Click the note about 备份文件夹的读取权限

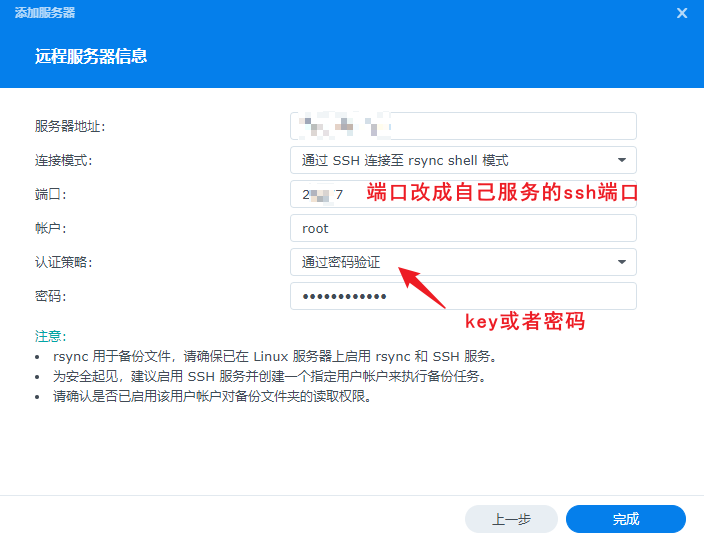point(212,396)
